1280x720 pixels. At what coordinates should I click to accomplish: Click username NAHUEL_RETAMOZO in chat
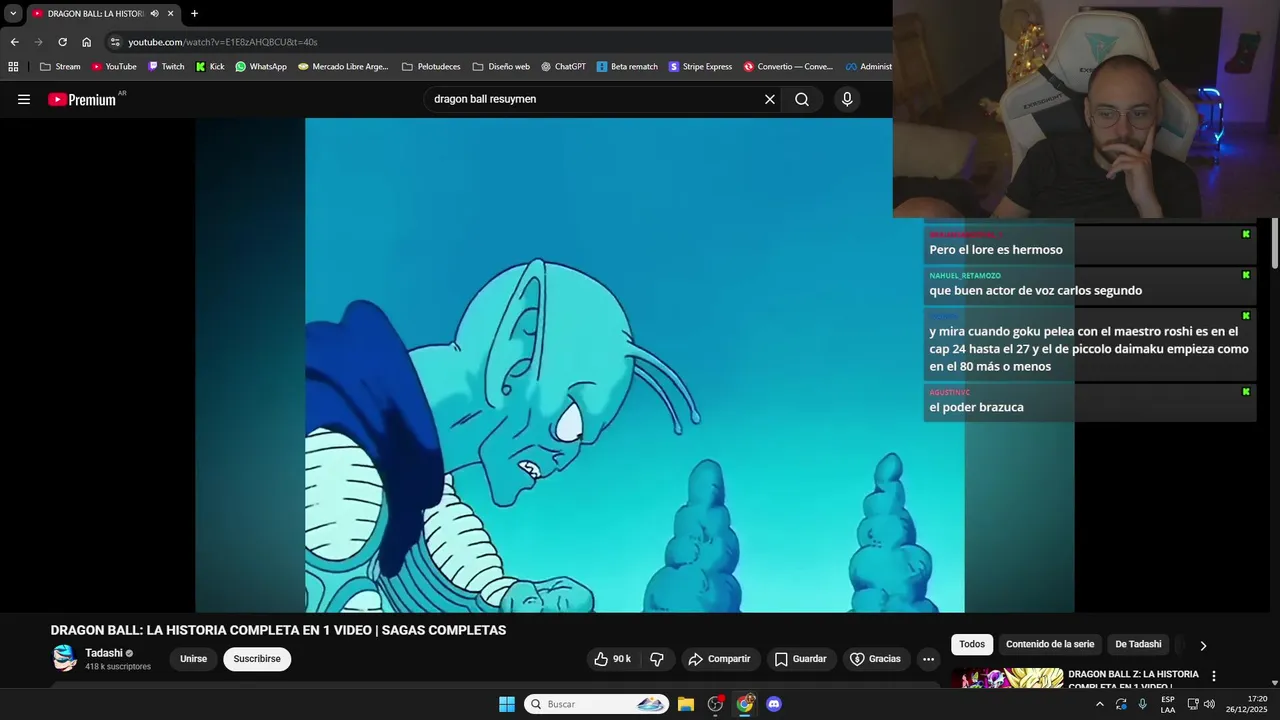[x=965, y=275]
